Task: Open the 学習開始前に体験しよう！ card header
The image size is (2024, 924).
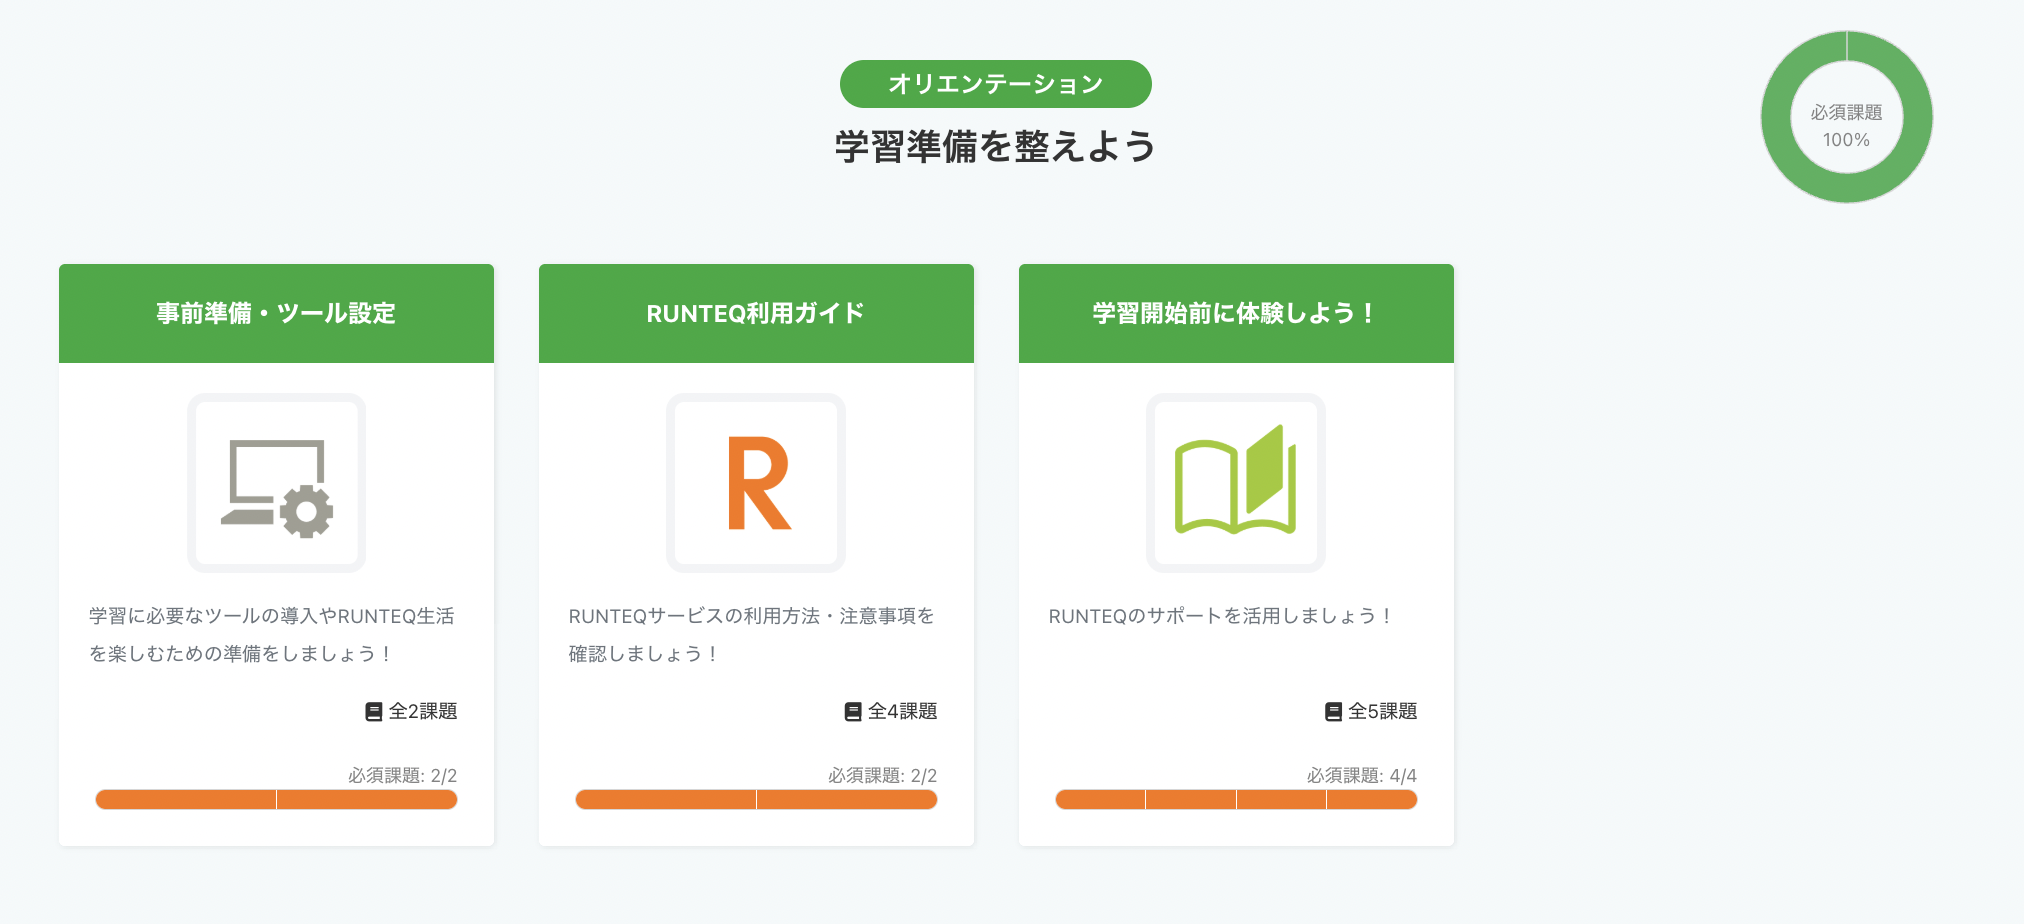Action: point(1236,313)
